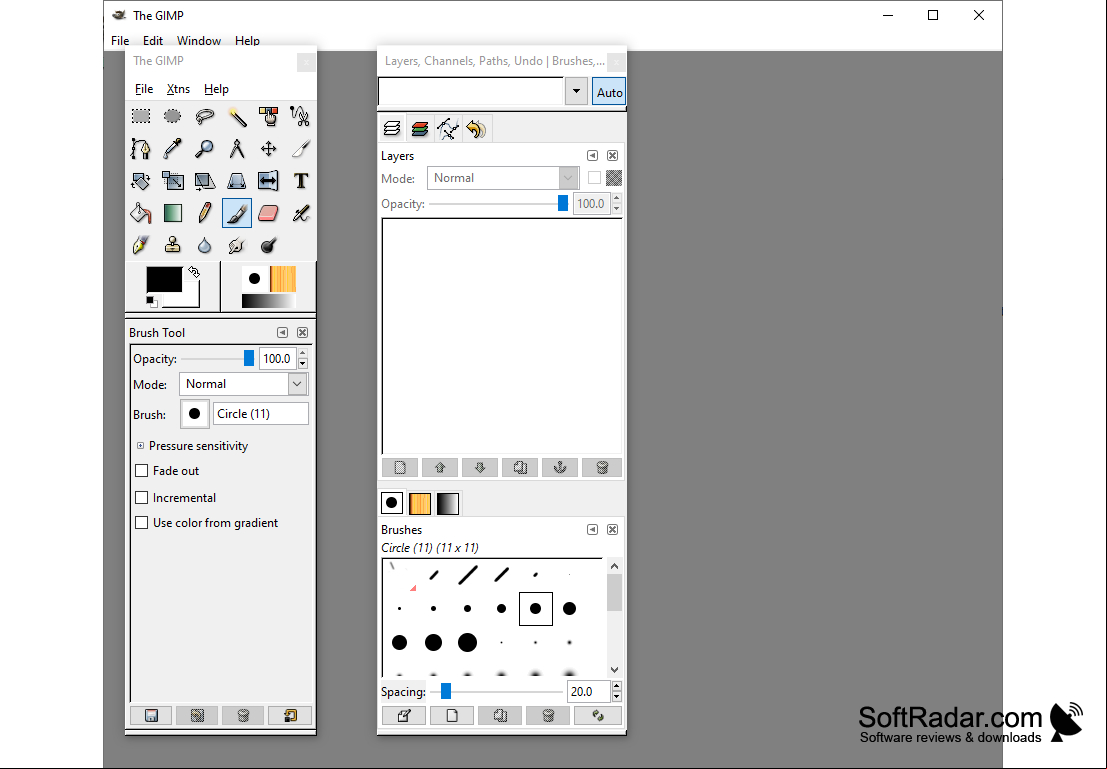Select the Text tool
1107x769 pixels.
coord(300,181)
